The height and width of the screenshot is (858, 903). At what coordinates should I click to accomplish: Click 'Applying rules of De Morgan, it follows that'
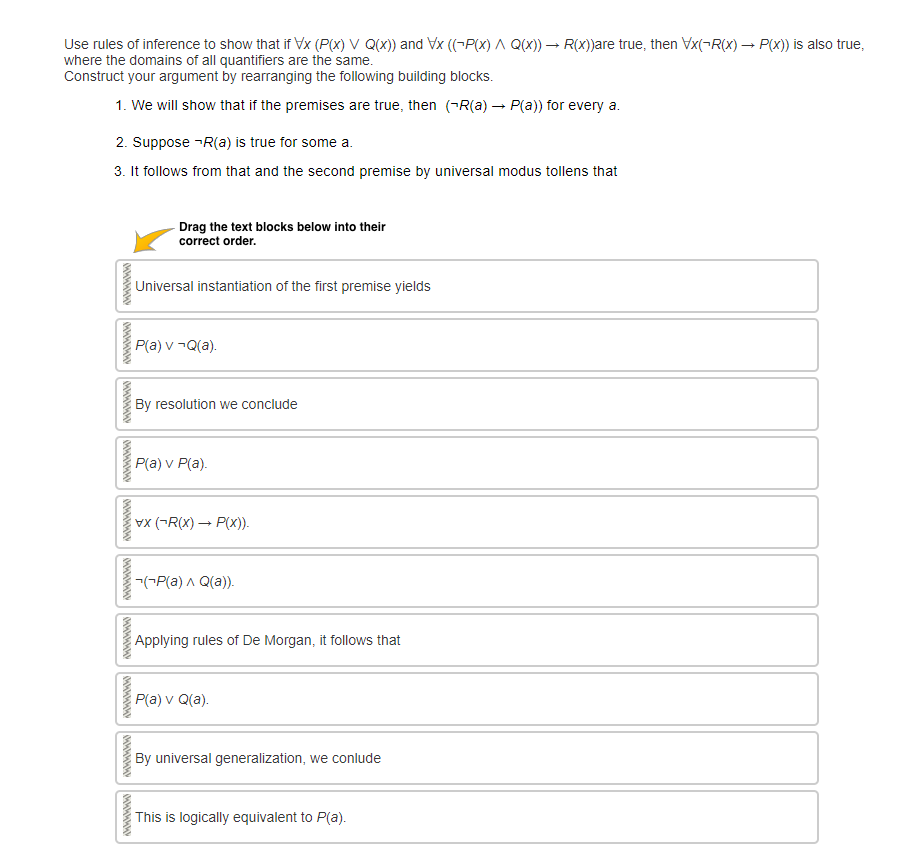(467, 640)
